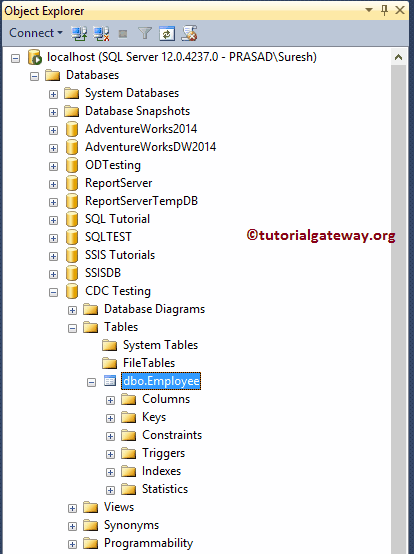Expand the System Databases folder

53,94
